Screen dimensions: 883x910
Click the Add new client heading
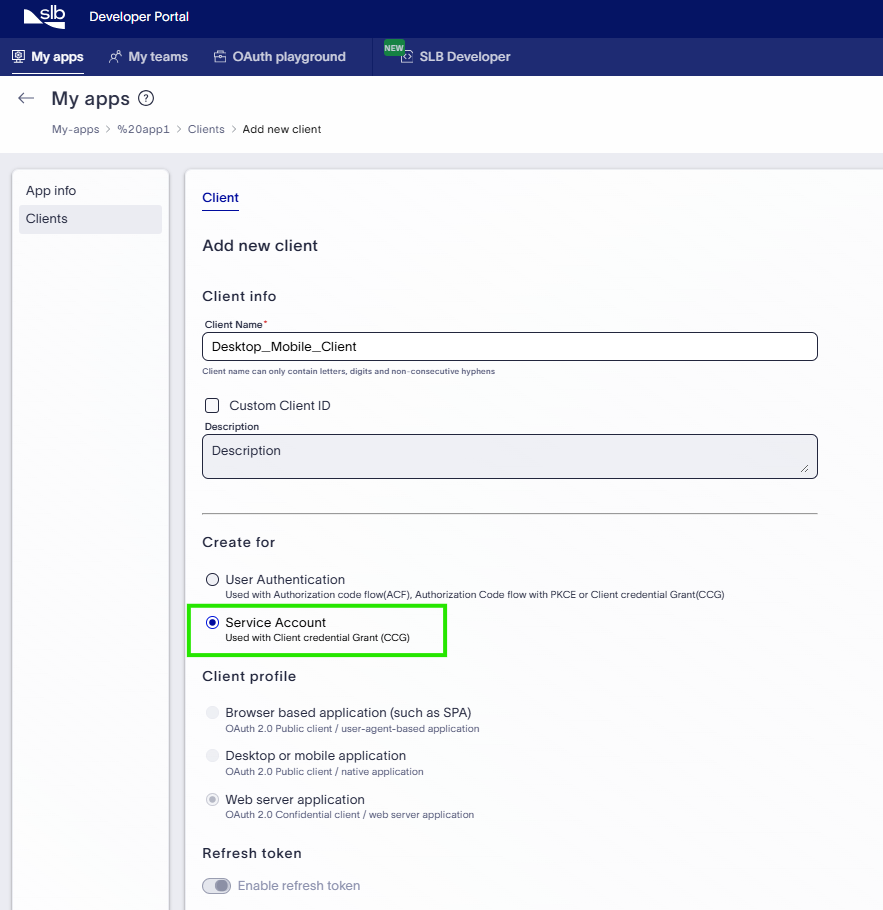coord(260,246)
